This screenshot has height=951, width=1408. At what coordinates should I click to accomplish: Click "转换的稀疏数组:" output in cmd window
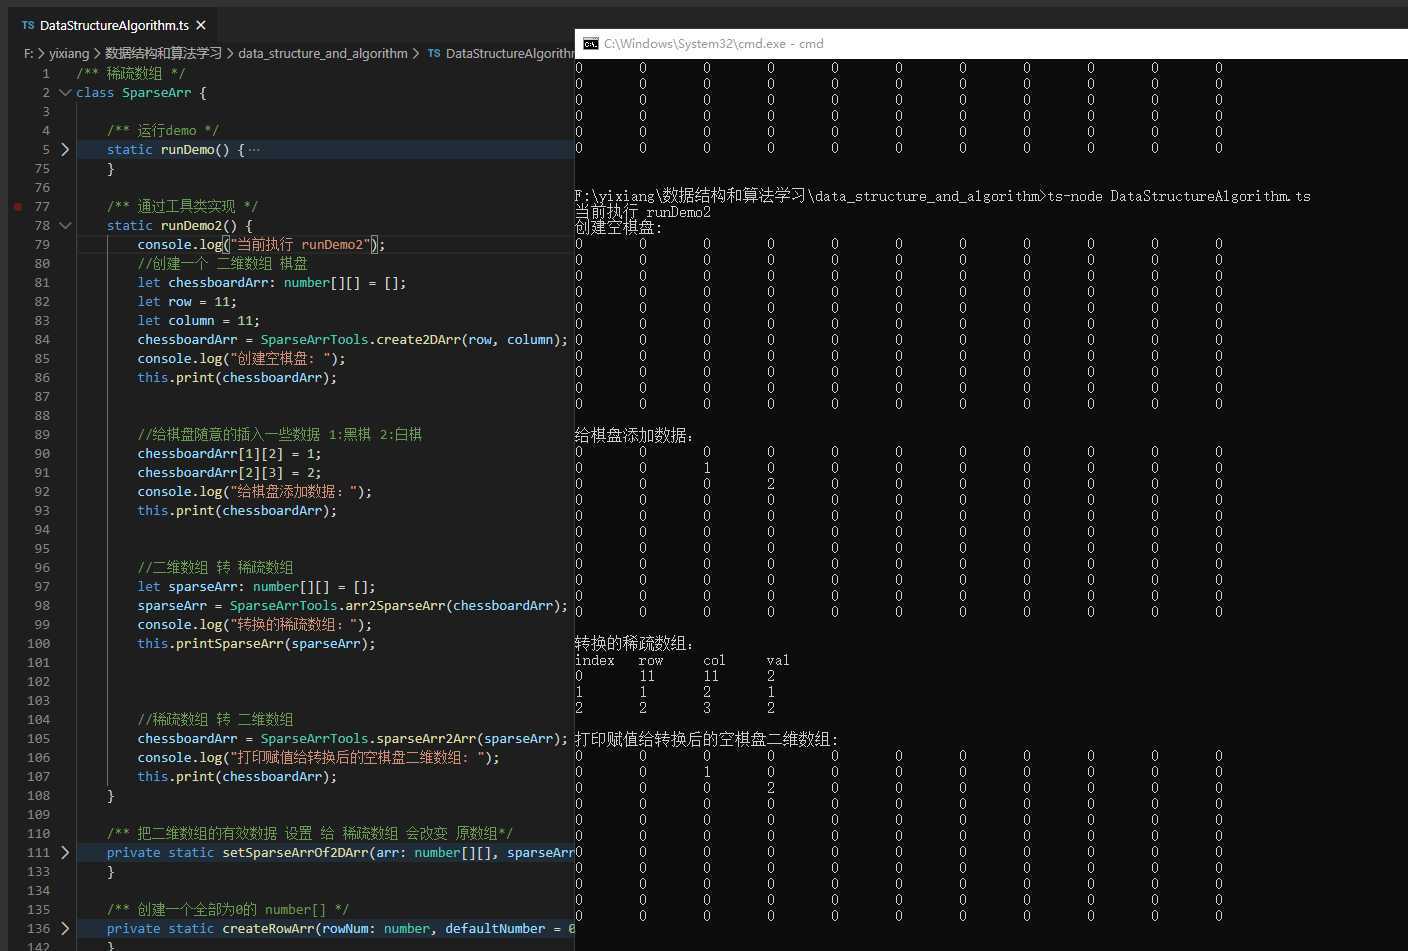634,643
